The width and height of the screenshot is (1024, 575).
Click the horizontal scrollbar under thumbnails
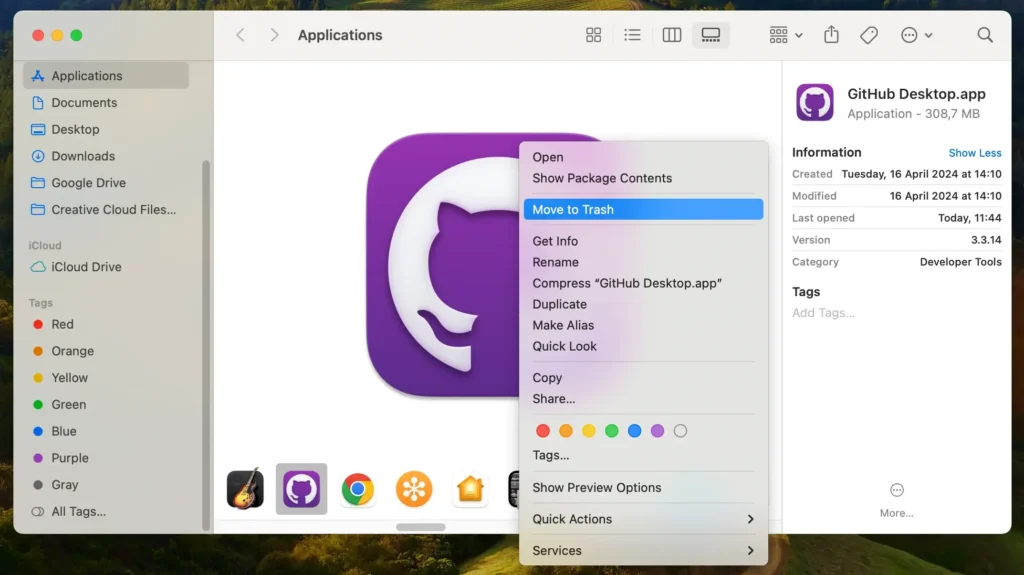421,527
